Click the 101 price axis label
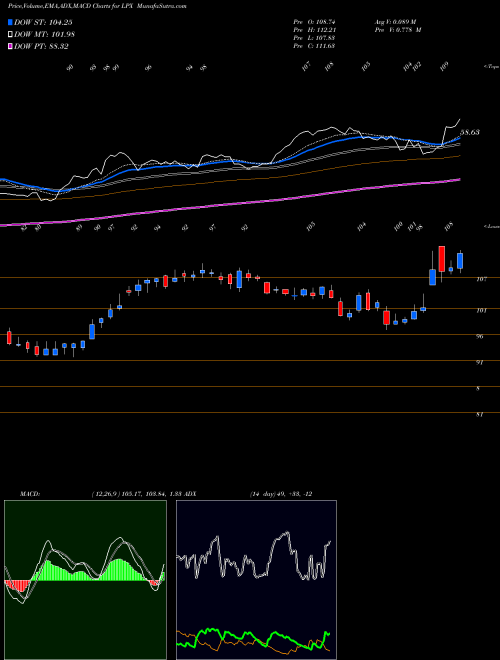 (482, 311)
